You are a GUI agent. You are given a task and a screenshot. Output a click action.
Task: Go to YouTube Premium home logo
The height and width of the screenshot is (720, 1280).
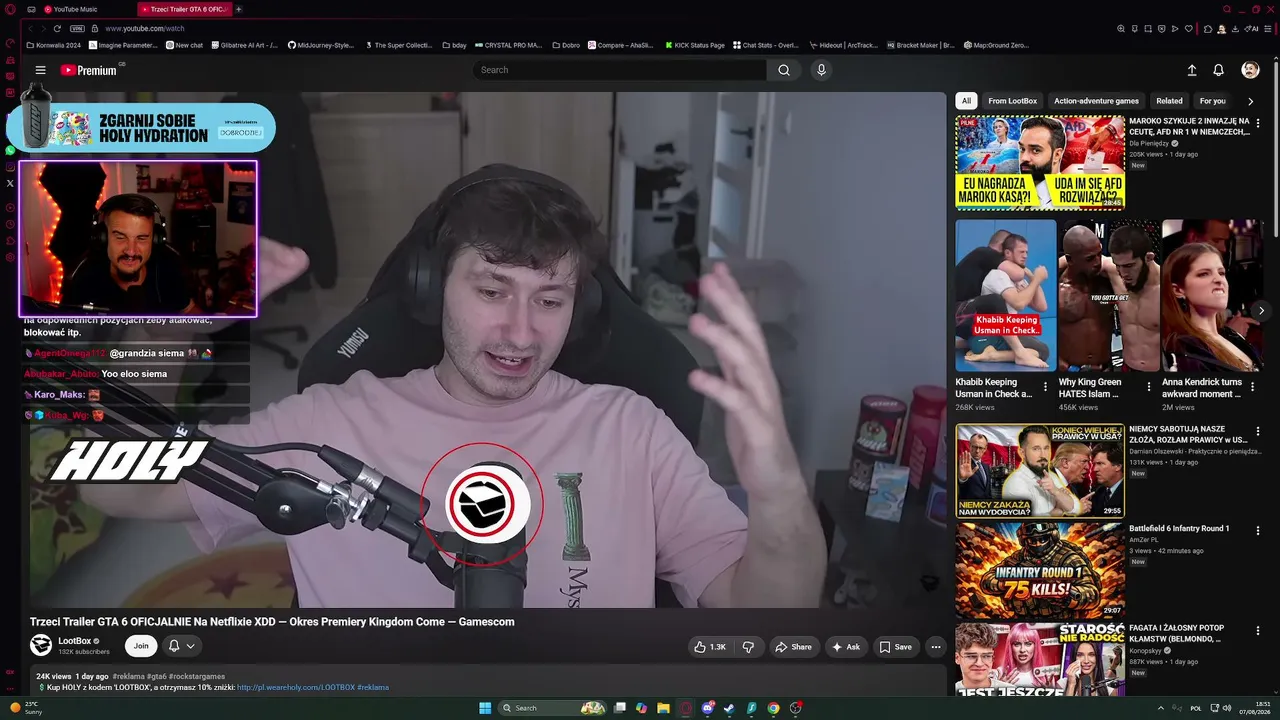tap(89, 70)
